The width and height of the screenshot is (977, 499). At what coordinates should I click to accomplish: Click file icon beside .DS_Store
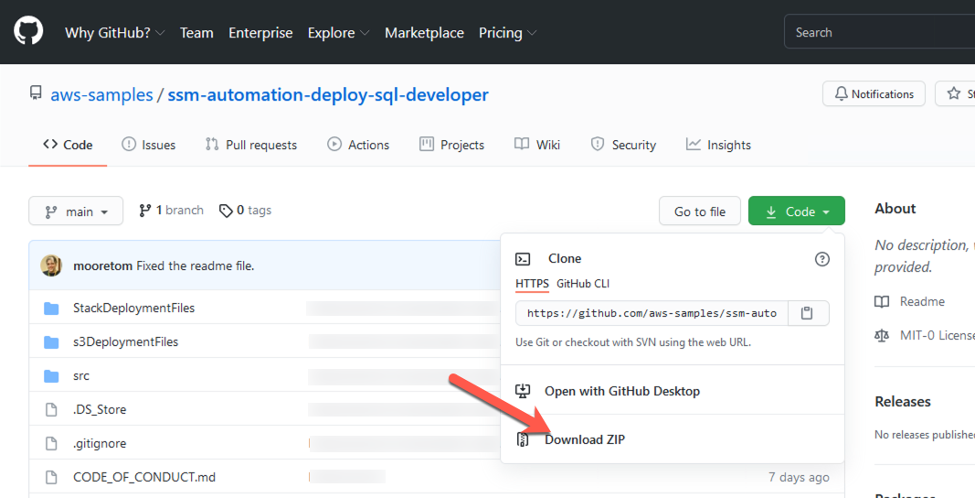pos(52,410)
